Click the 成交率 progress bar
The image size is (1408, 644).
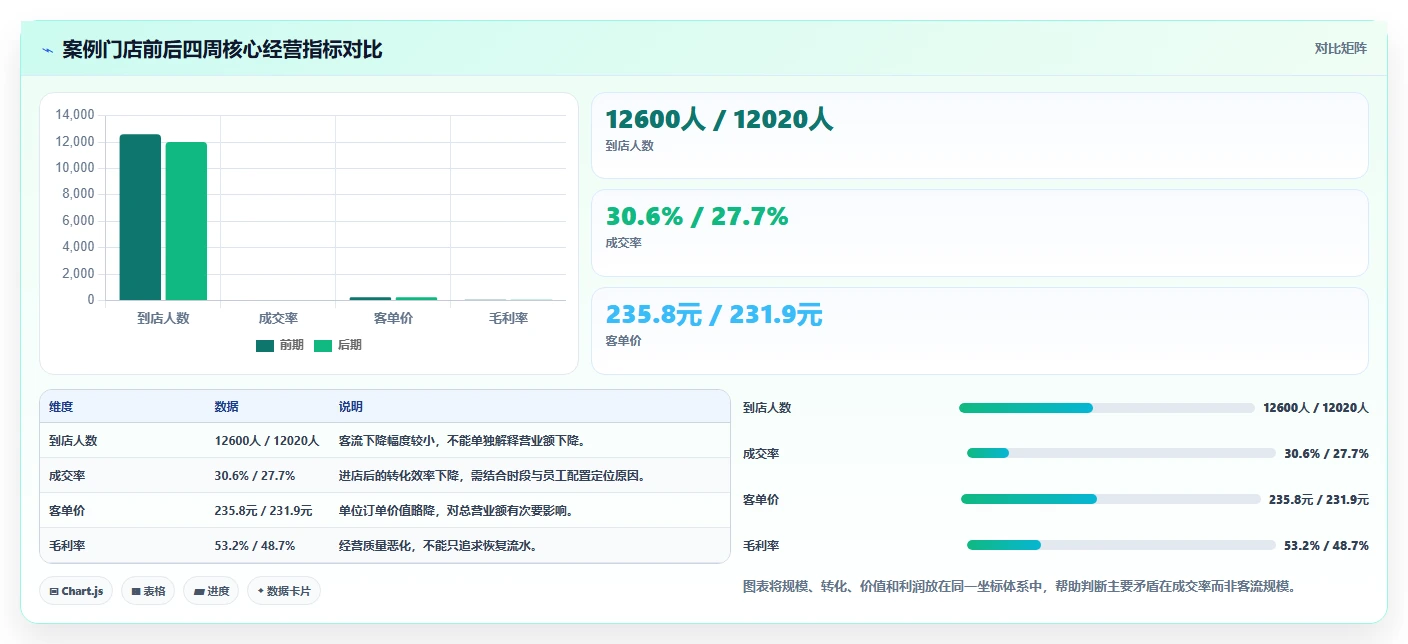coord(1121,453)
